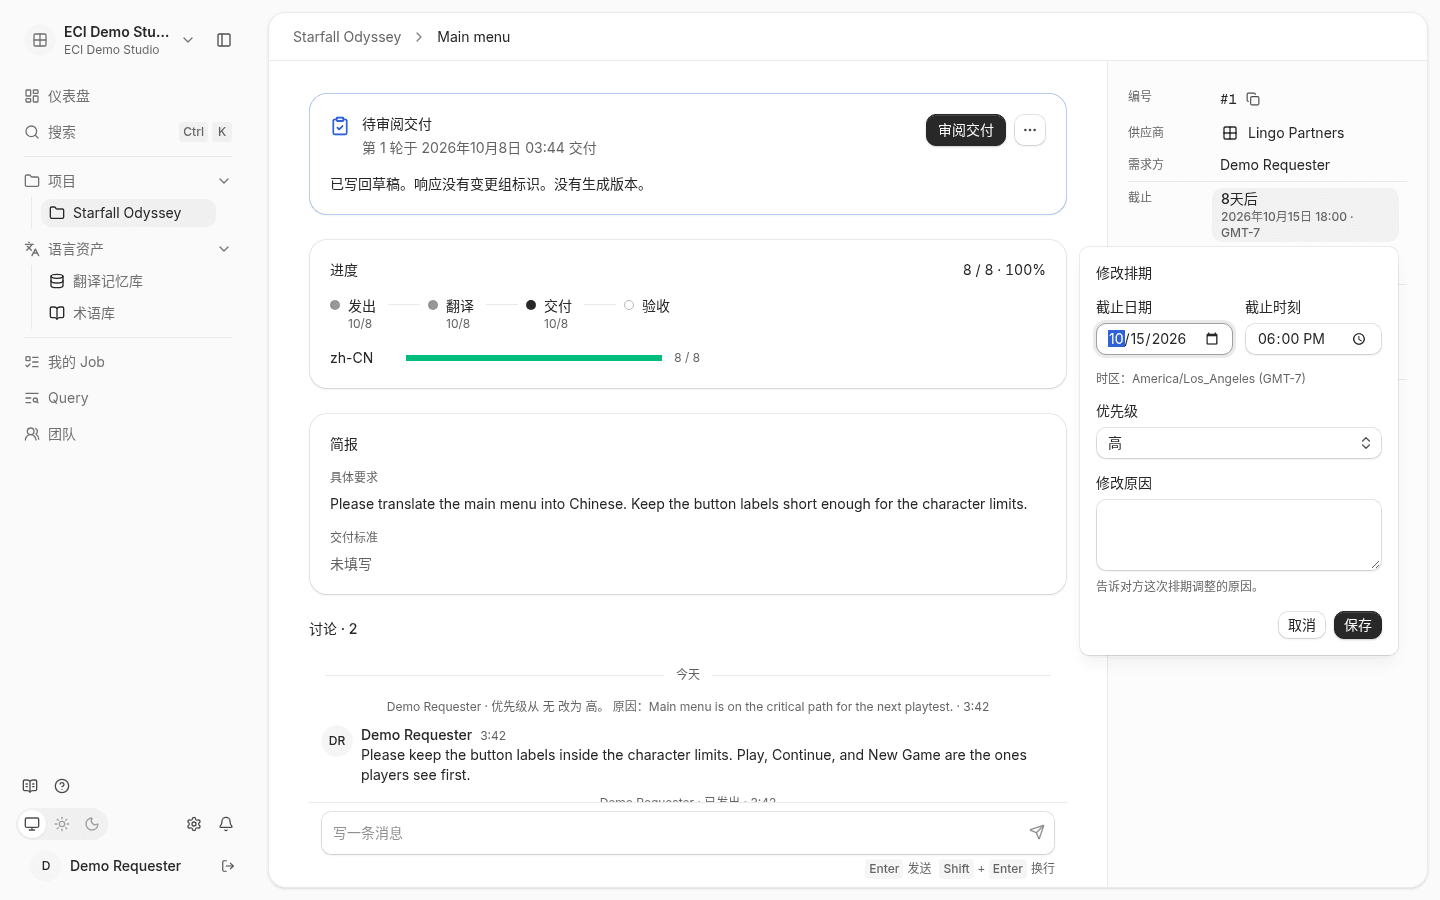The width and height of the screenshot is (1440, 900).
Task: Open the 搜索 search entry
Action: click(x=128, y=132)
